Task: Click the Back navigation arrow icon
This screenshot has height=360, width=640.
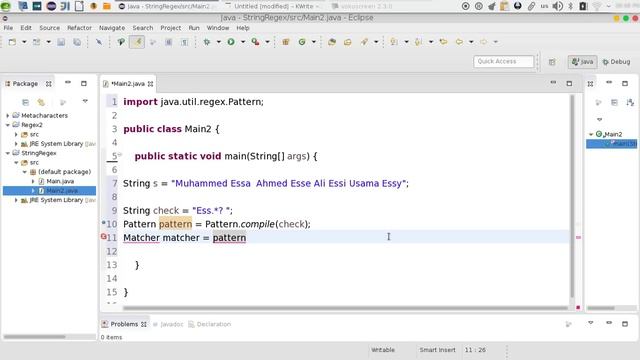Action: 460,42
